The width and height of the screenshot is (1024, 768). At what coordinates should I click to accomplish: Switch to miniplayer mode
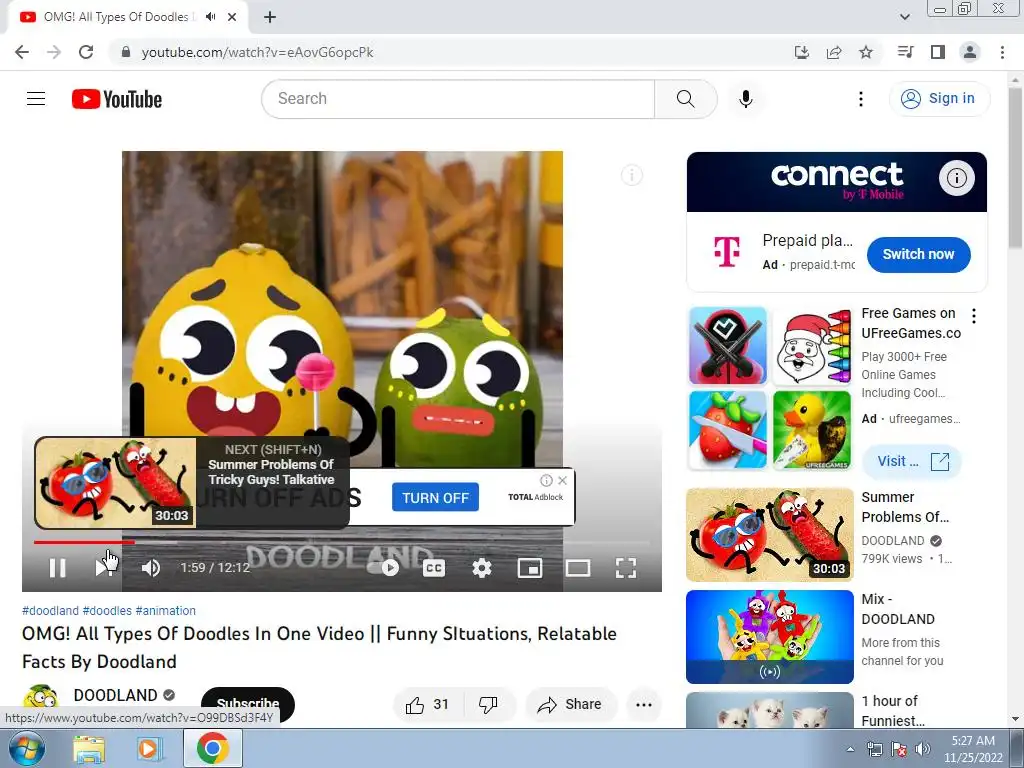(530, 568)
